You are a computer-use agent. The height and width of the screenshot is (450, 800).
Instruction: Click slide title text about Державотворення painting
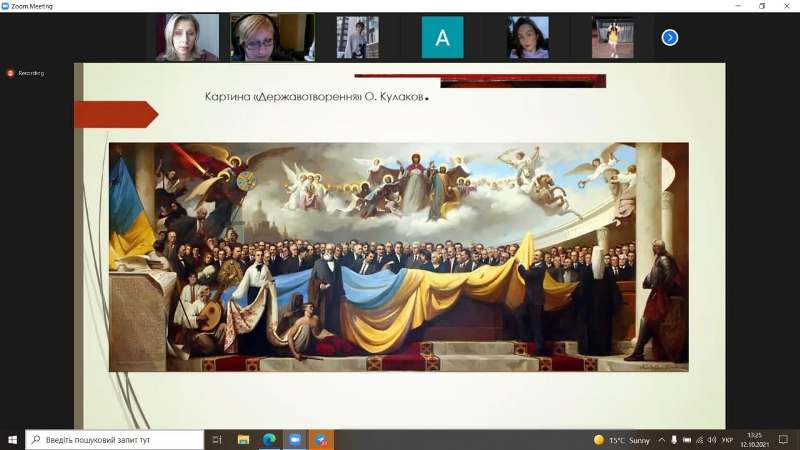(x=316, y=97)
